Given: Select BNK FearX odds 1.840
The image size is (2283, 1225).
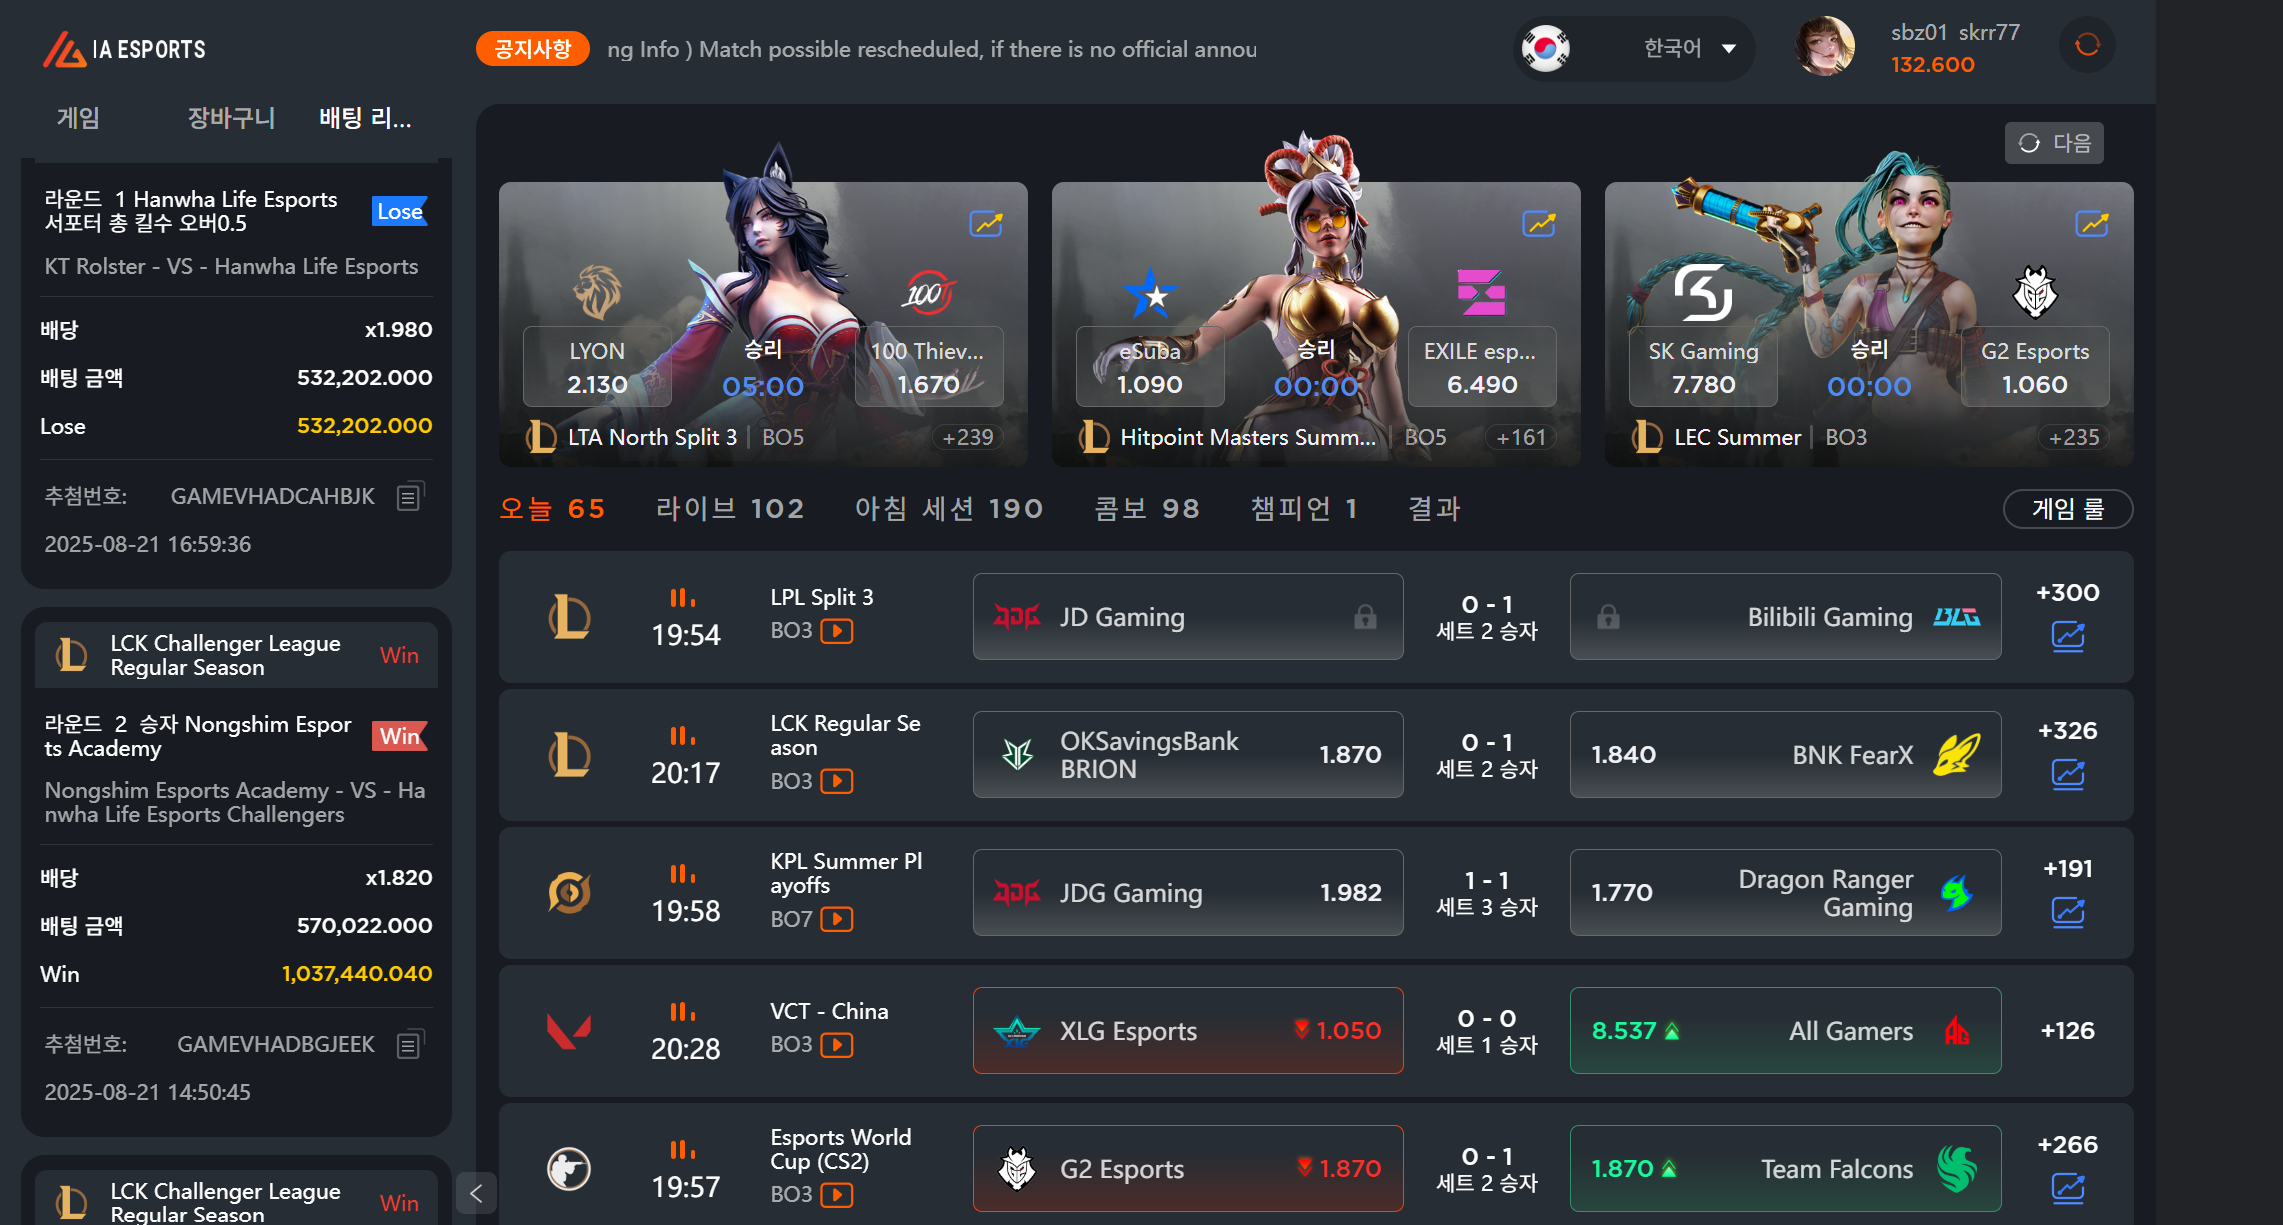Looking at the screenshot, I should [x=1785, y=755].
